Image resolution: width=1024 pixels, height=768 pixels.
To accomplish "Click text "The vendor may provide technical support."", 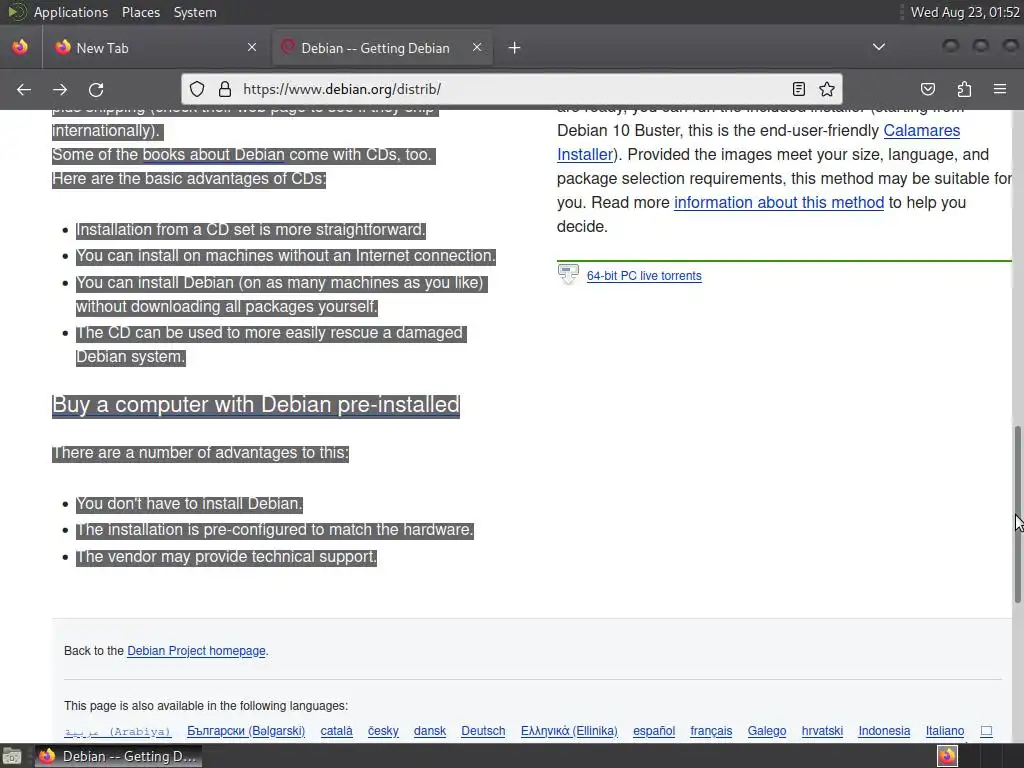I will tap(226, 556).
